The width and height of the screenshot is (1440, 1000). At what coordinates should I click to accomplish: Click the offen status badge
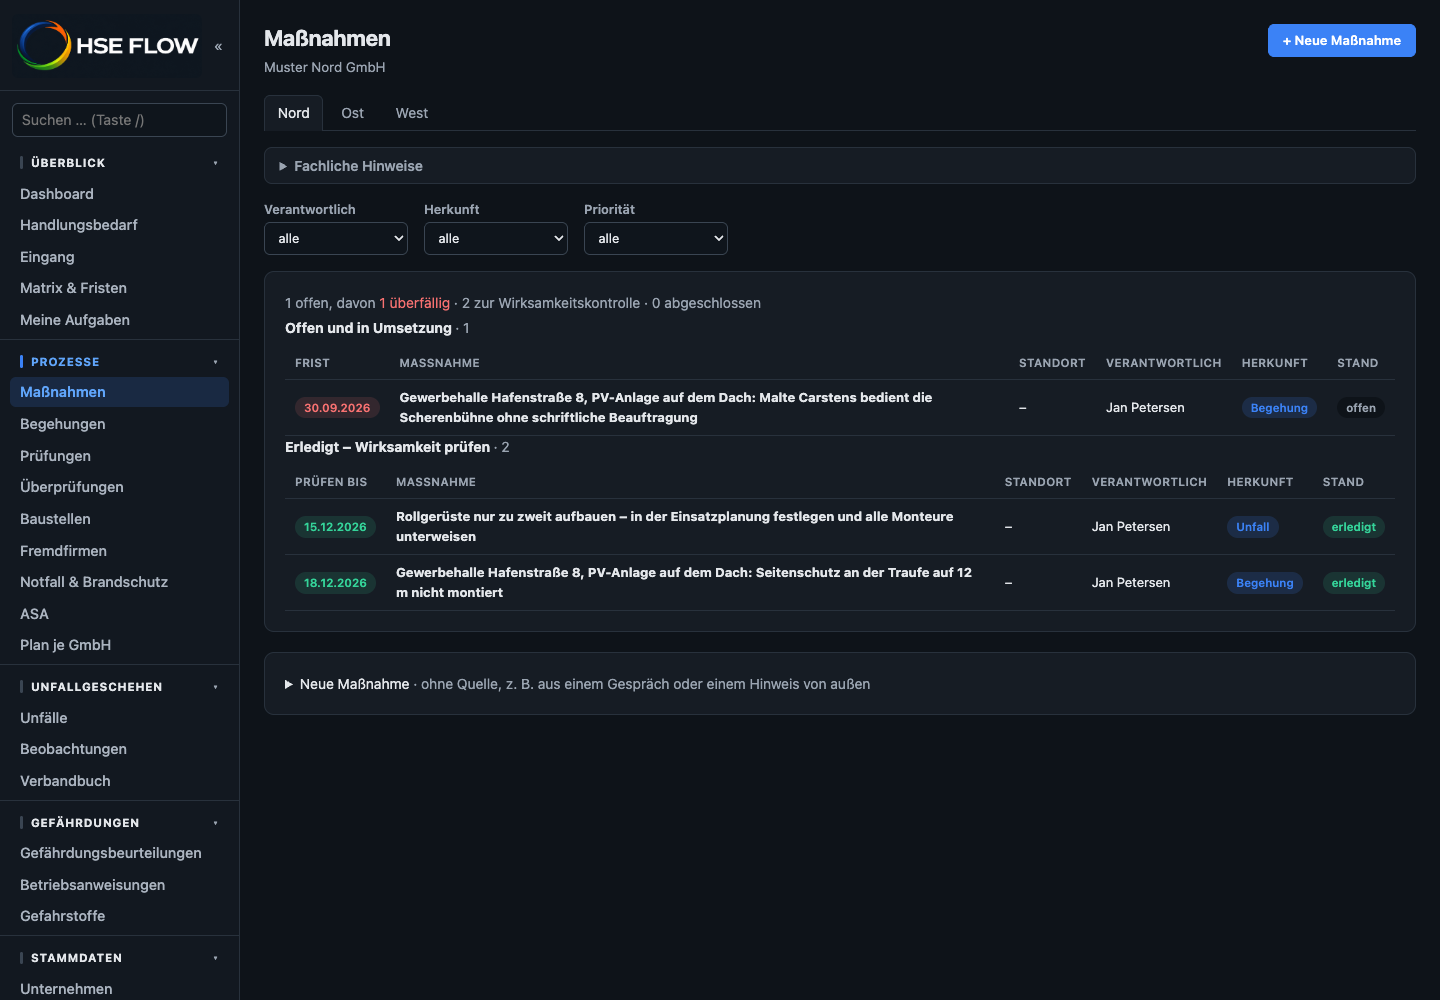click(x=1361, y=408)
